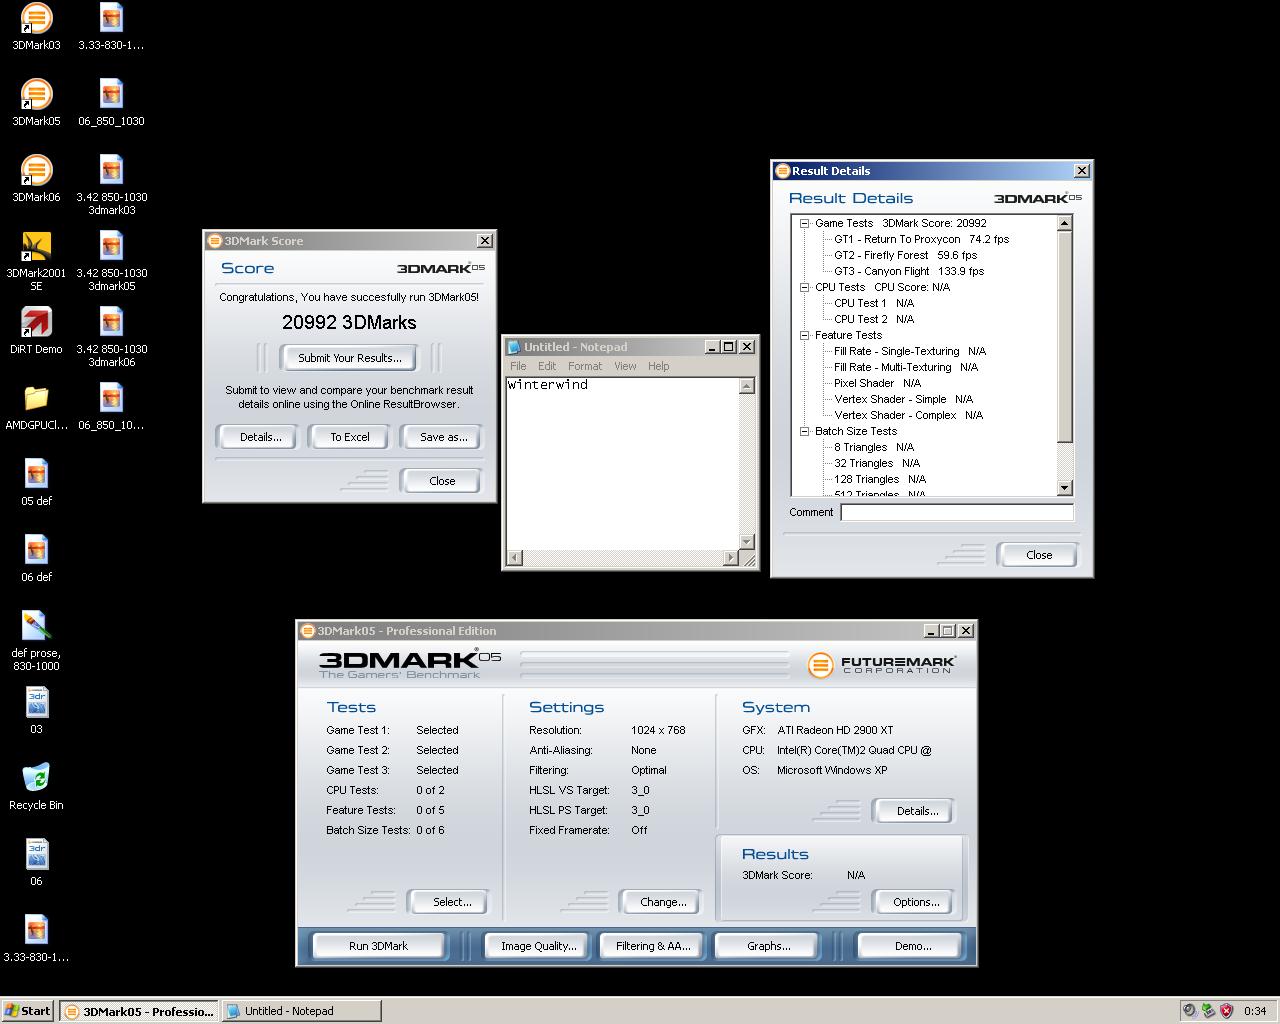Click Close button in Result Details
The height and width of the screenshot is (1024, 1280).
point(1039,555)
